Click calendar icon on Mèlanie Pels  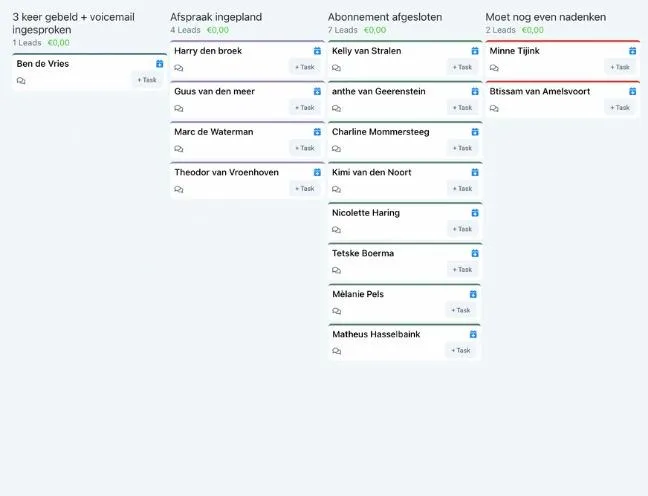473,294
